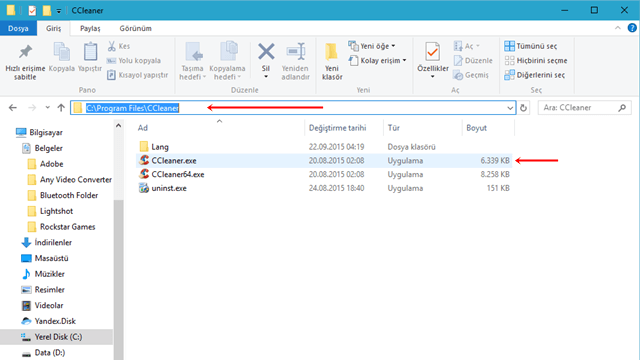640x360 pixels.
Task: Open Masaüstü desktop in sidebar
Action: (x=51, y=258)
